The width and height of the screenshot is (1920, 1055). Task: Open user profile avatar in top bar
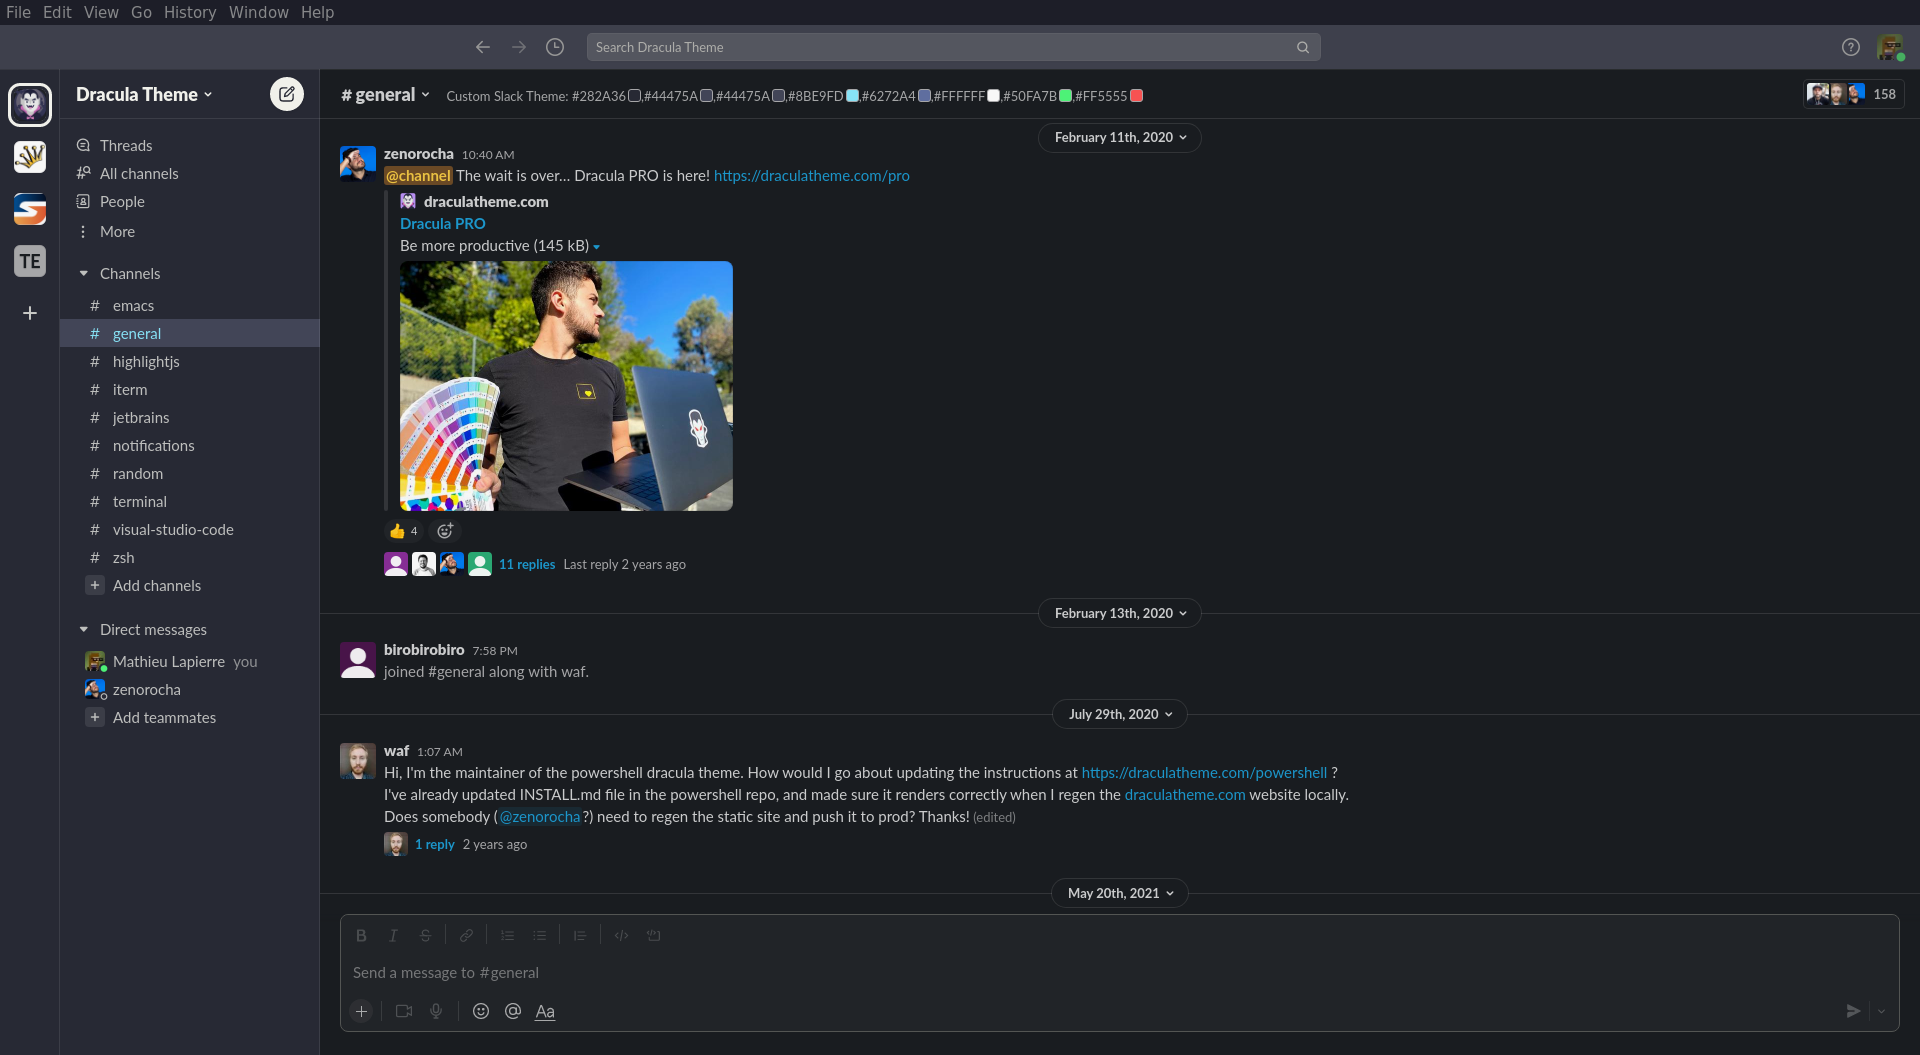[1890, 47]
